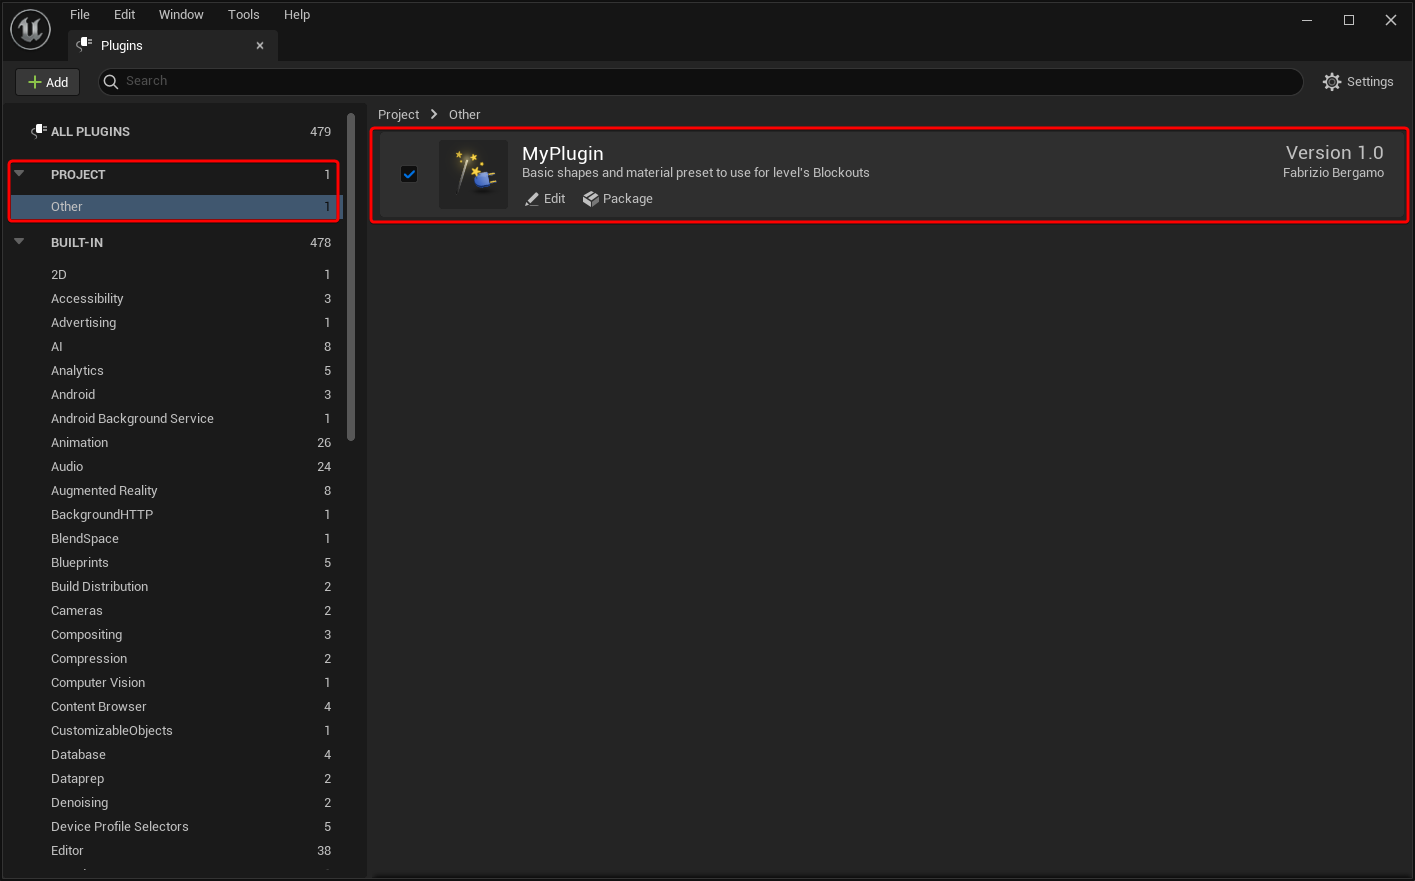Image resolution: width=1415 pixels, height=881 pixels.
Task: Click the Add button
Action: (x=48, y=82)
